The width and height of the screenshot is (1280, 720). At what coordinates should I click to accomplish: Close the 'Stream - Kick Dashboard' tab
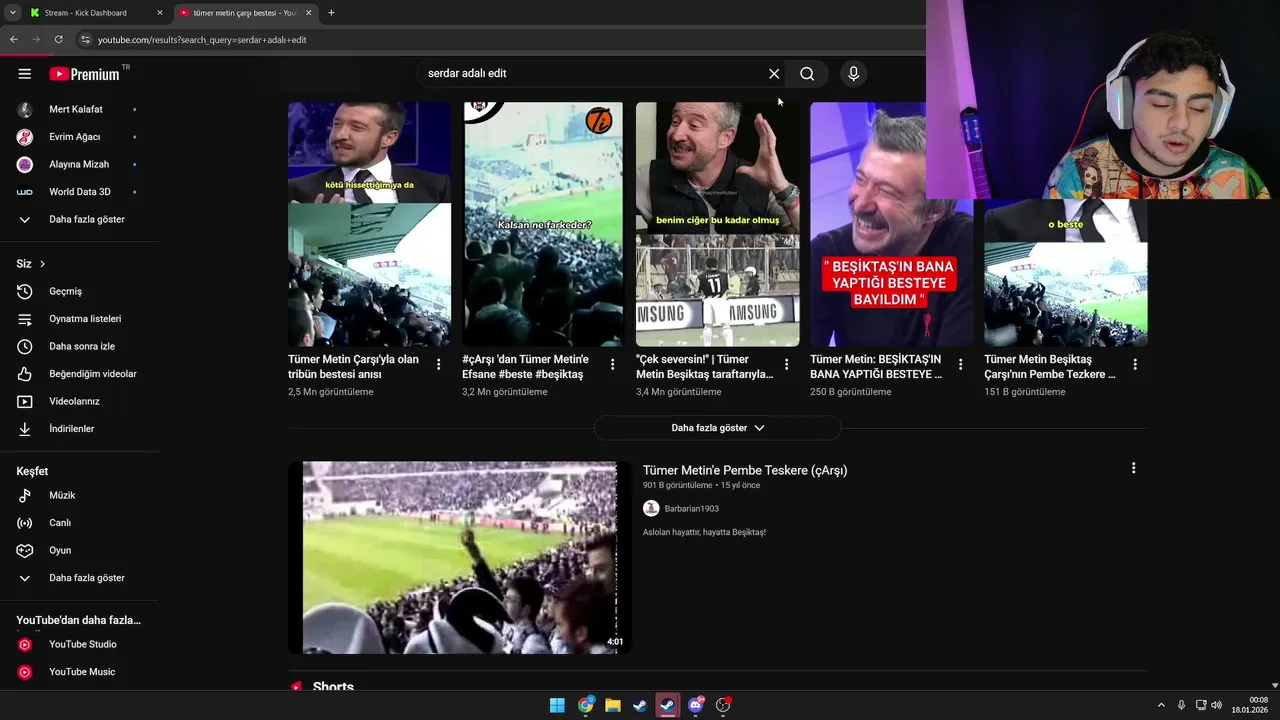(x=160, y=13)
